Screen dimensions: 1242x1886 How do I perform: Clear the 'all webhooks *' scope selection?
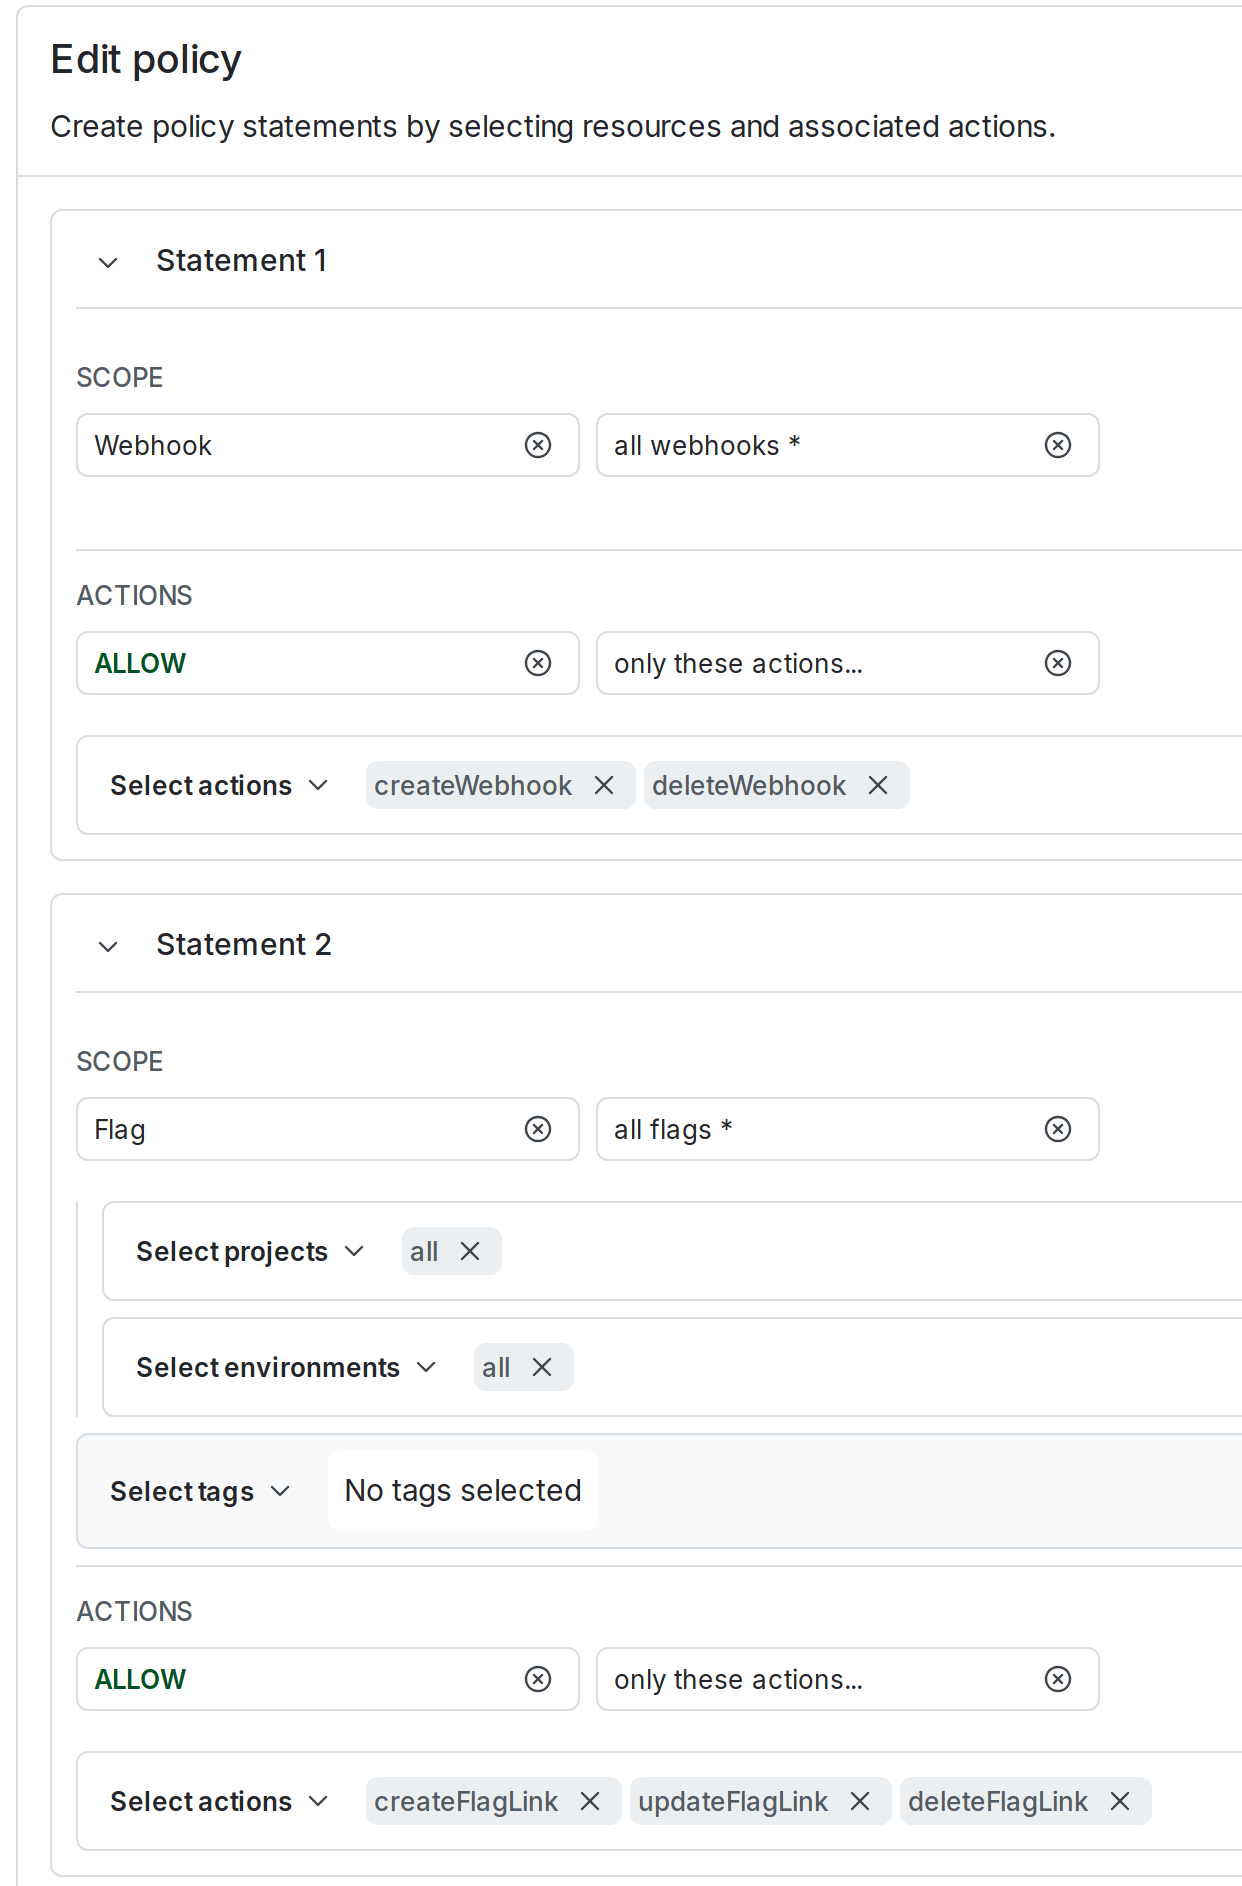coord(1058,445)
